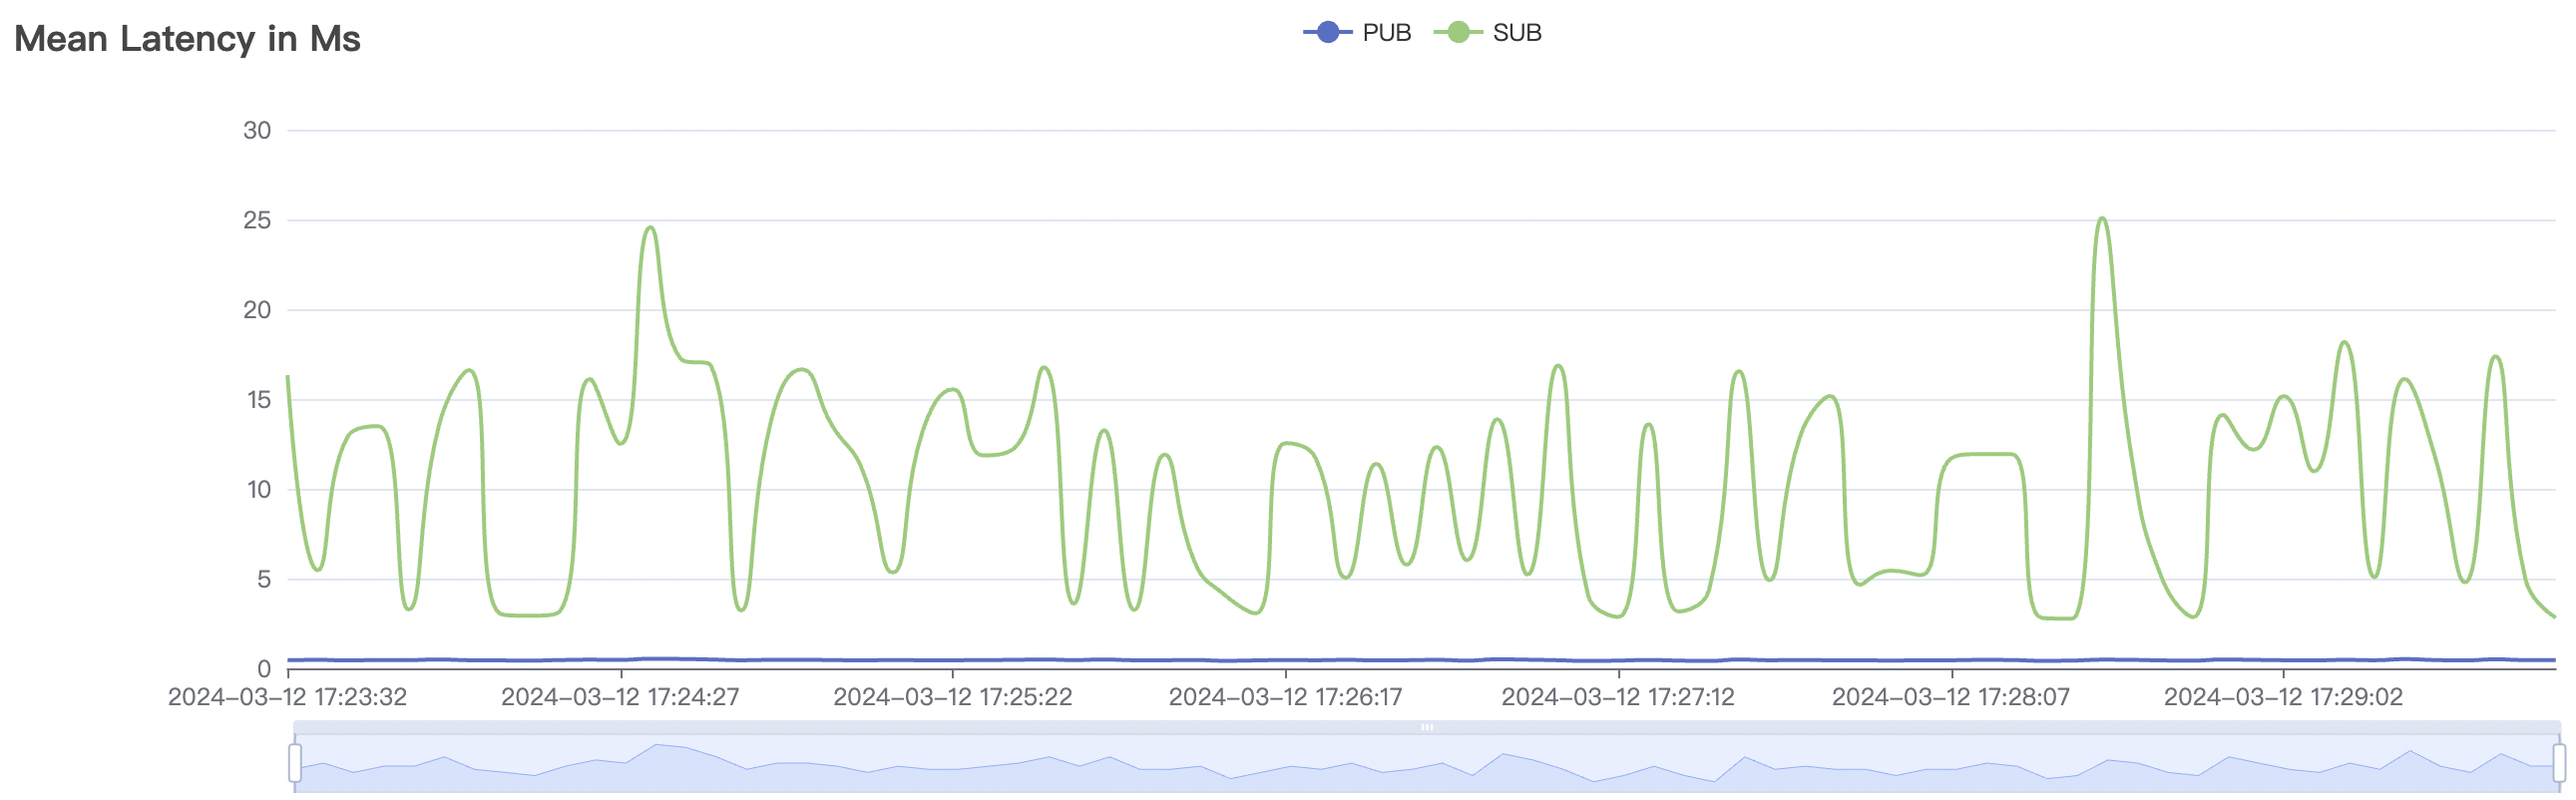
Task: Click the 30 label on the y-axis
Action: click(x=257, y=131)
